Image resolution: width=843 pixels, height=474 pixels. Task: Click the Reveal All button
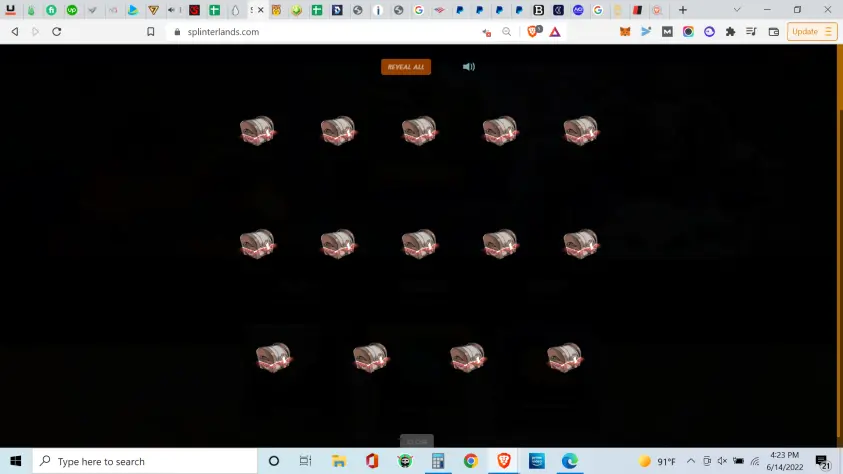(406, 67)
